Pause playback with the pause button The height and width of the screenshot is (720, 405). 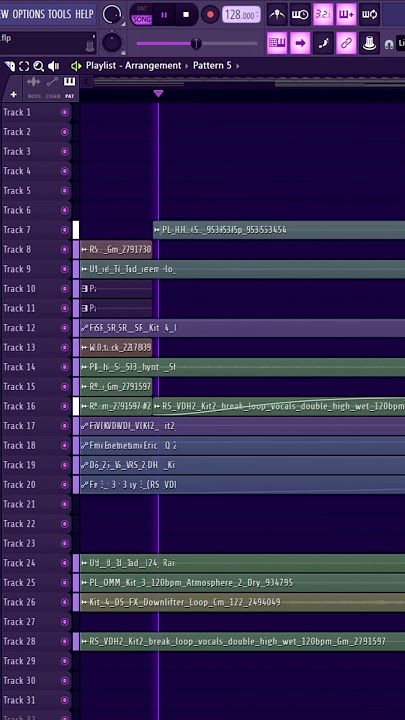[x=164, y=15]
